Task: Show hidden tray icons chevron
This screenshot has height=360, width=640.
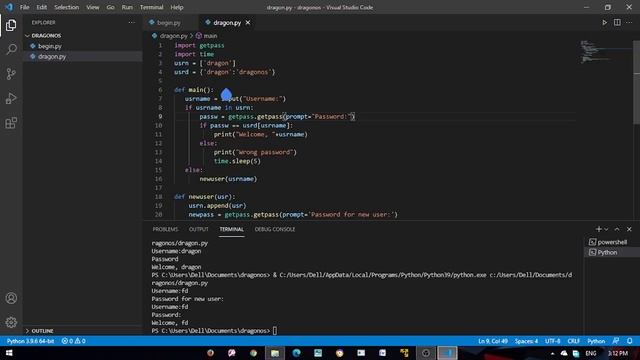Action: (x=552, y=353)
